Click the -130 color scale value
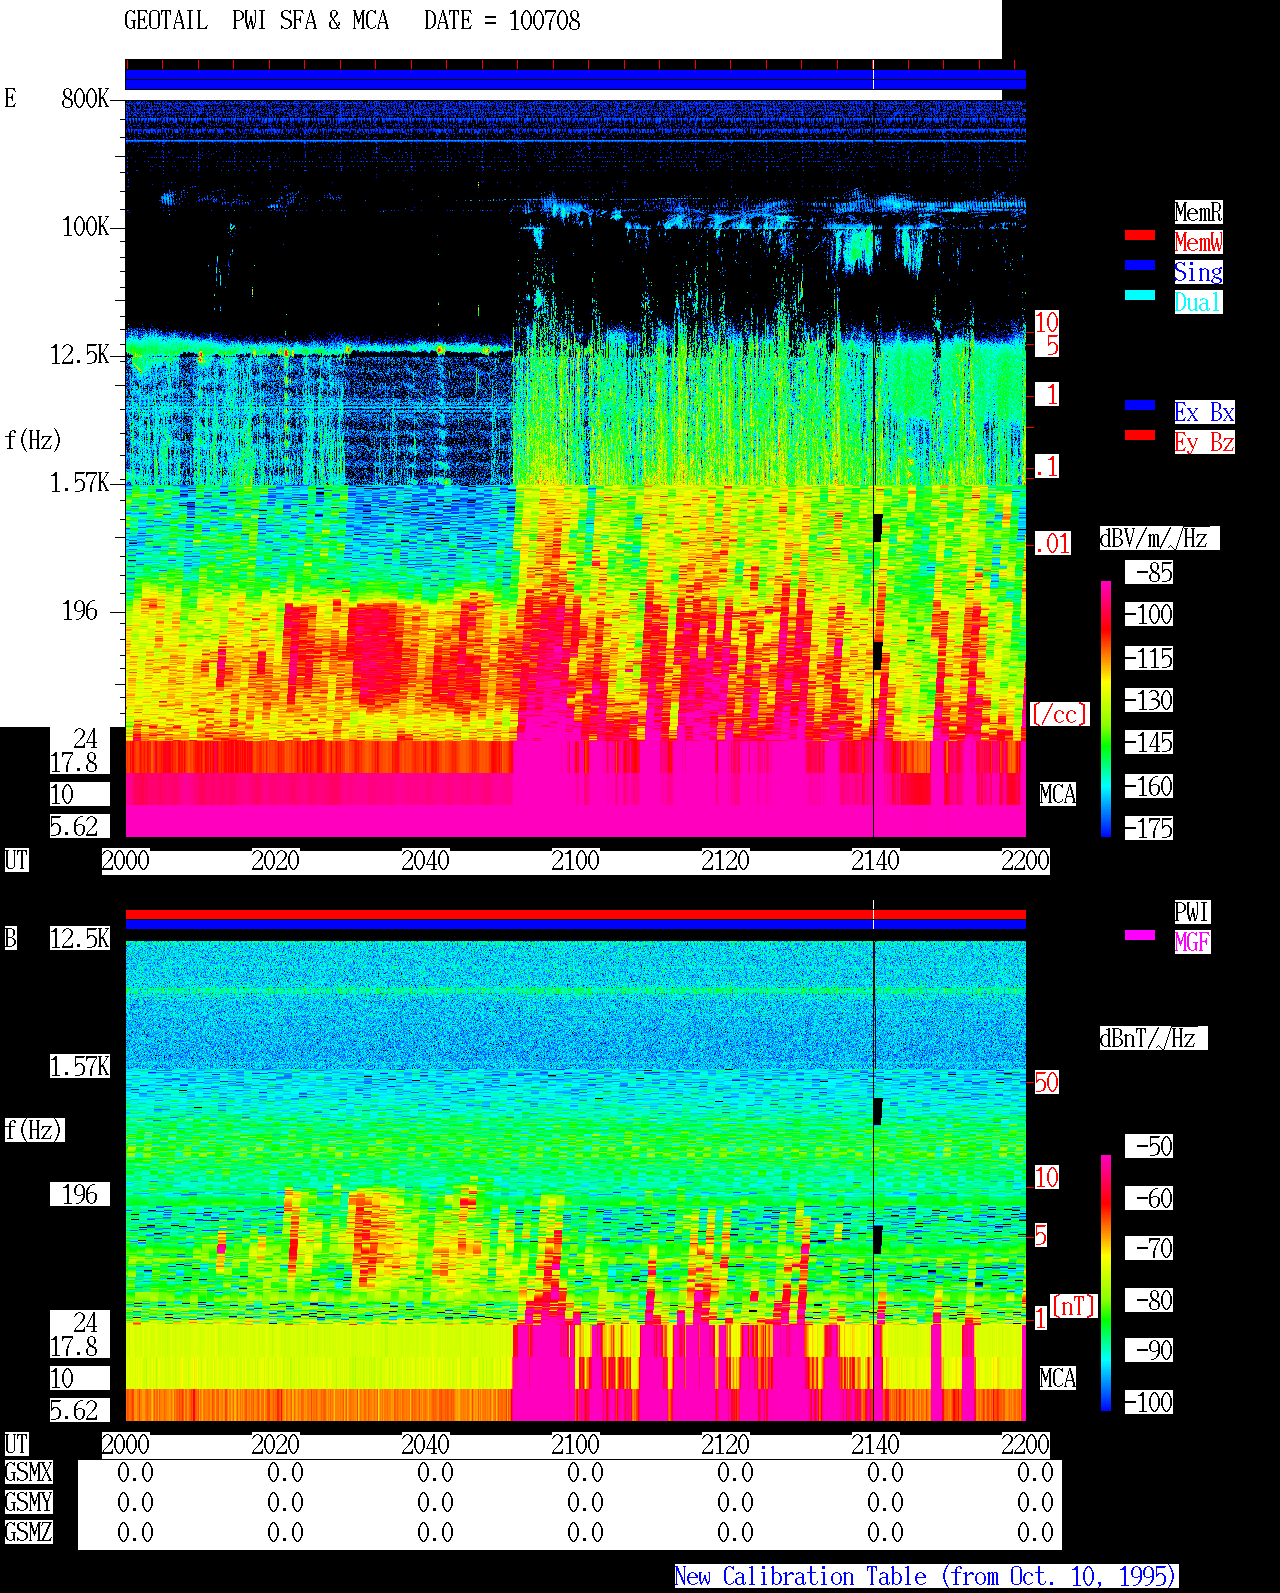Viewport: 1280px width, 1593px height. (1150, 701)
